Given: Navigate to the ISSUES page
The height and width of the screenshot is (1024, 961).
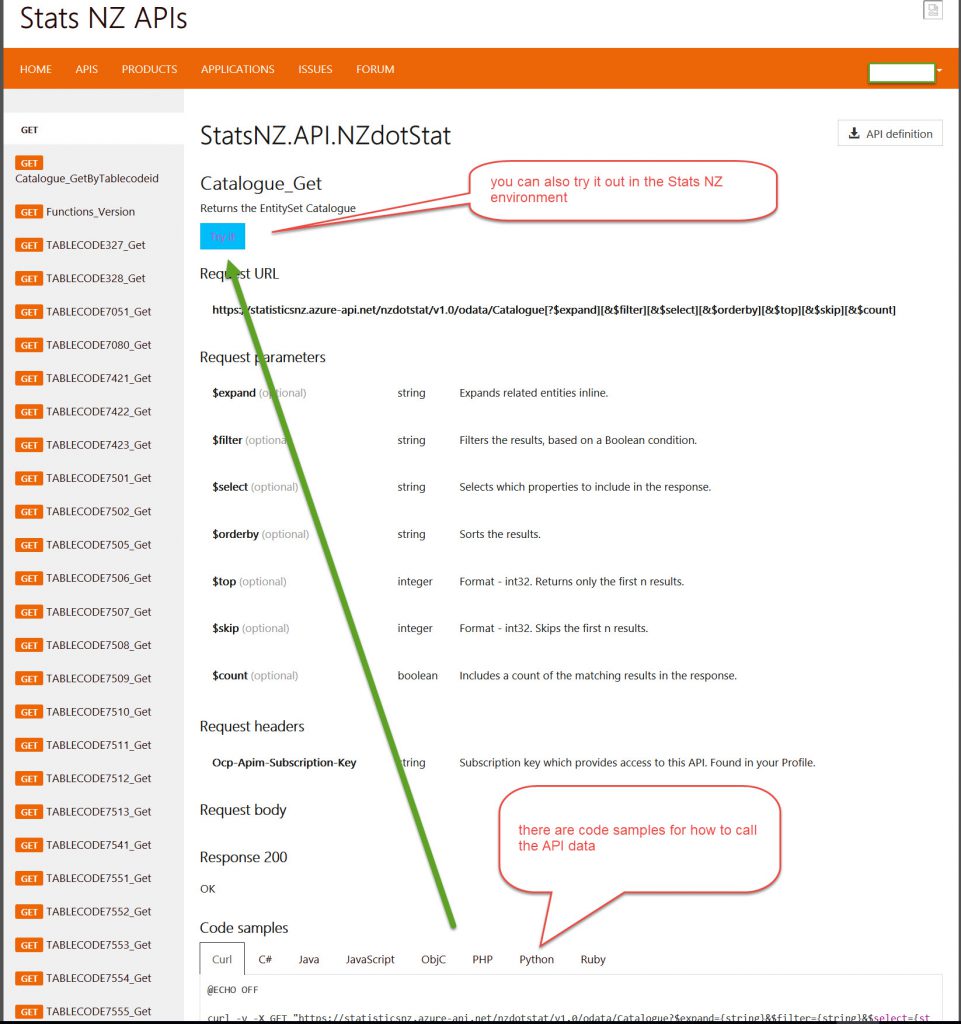Looking at the screenshot, I should [315, 70].
